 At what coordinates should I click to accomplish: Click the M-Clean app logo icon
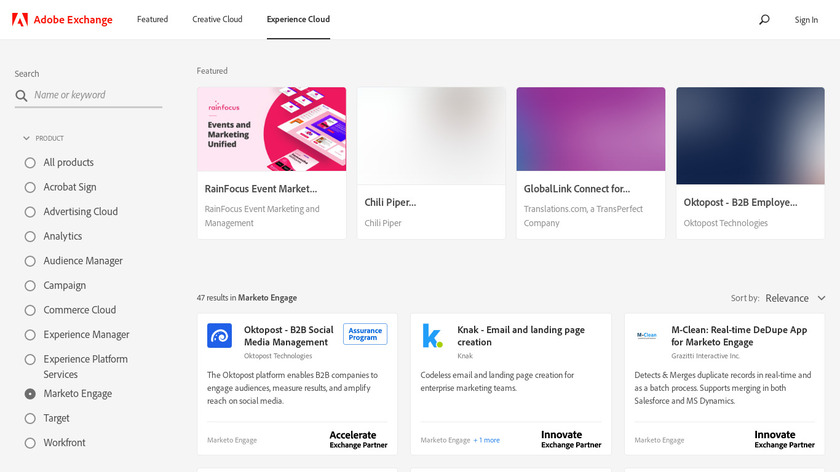[x=647, y=335]
